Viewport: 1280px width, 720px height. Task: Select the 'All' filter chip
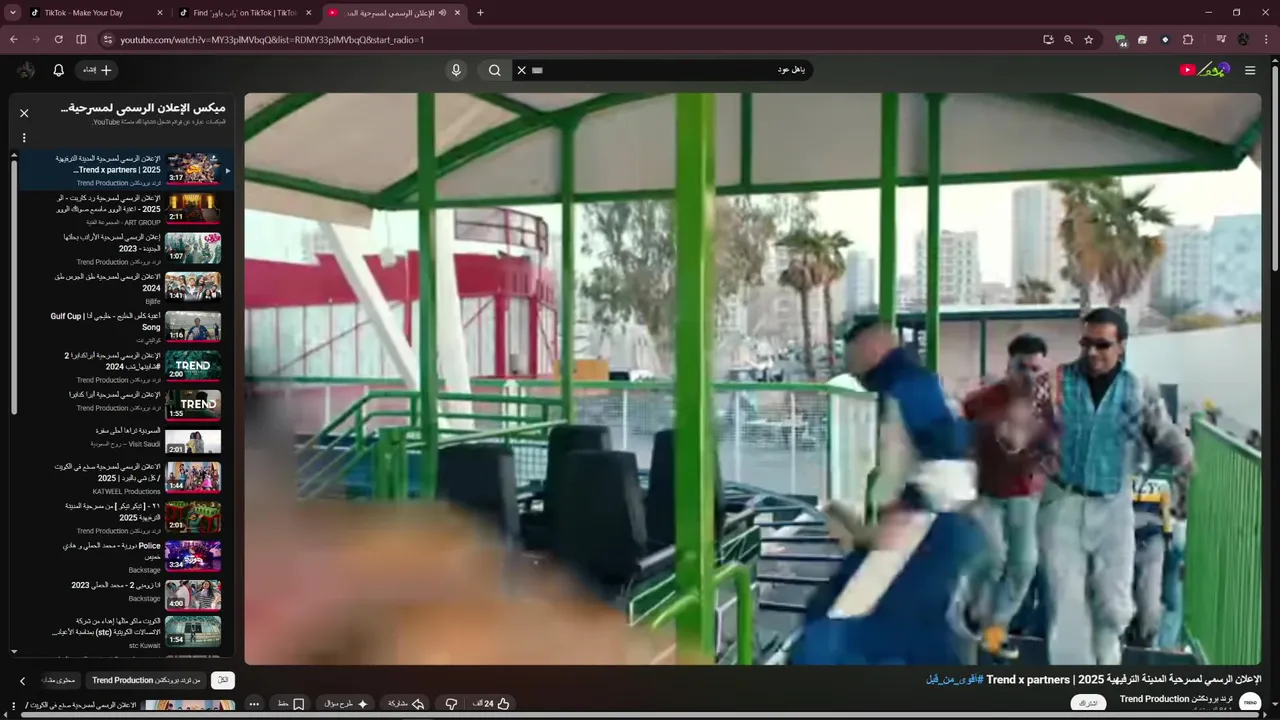pyautogui.click(x=224, y=680)
